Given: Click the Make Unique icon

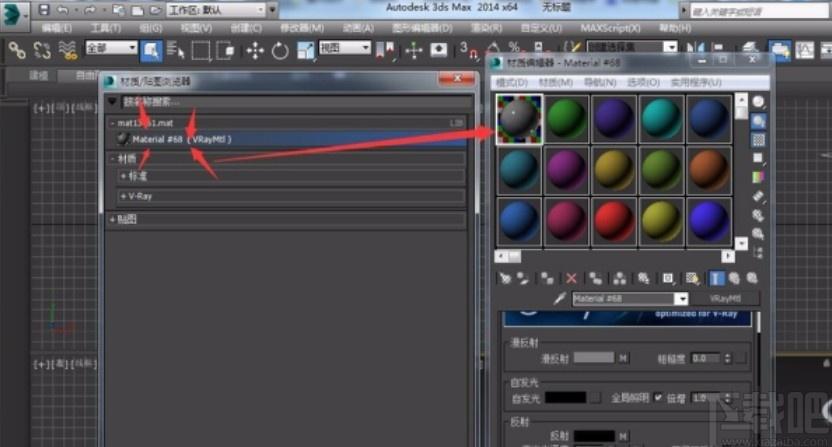Looking at the screenshot, I should (619, 278).
